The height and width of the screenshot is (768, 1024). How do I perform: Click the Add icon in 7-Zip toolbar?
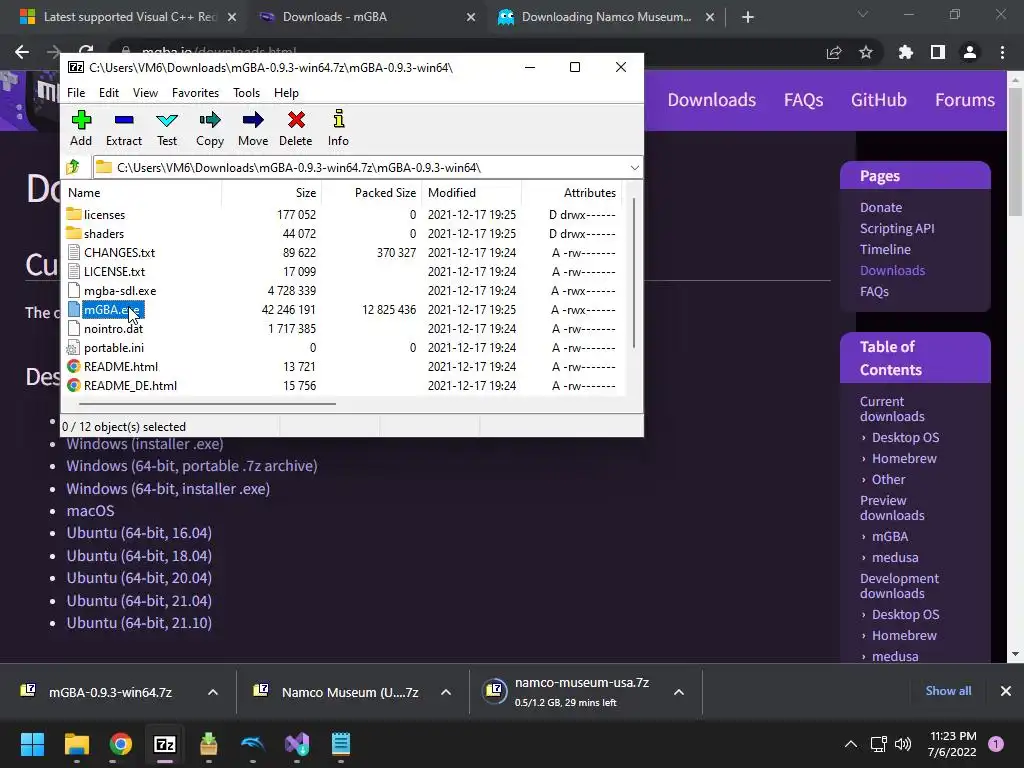click(x=81, y=128)
